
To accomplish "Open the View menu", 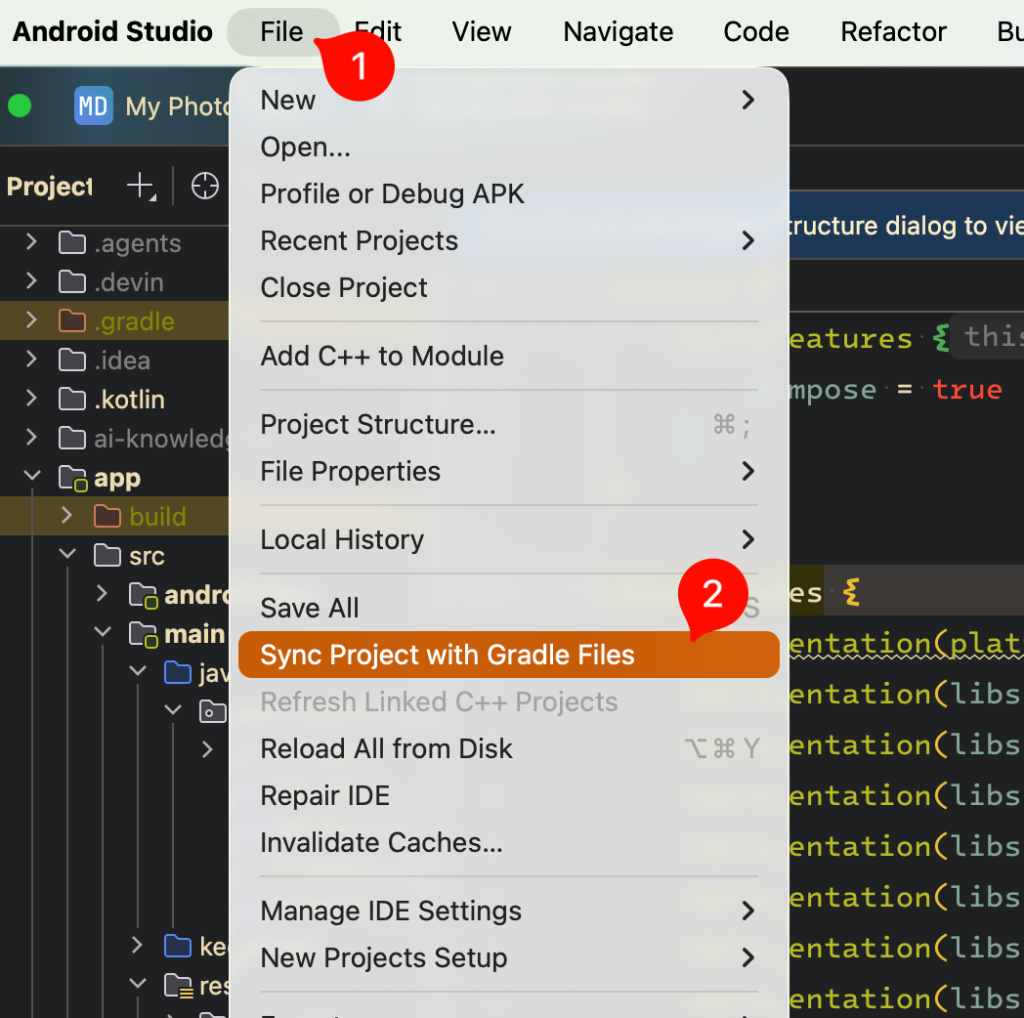I will pos(481,31).
